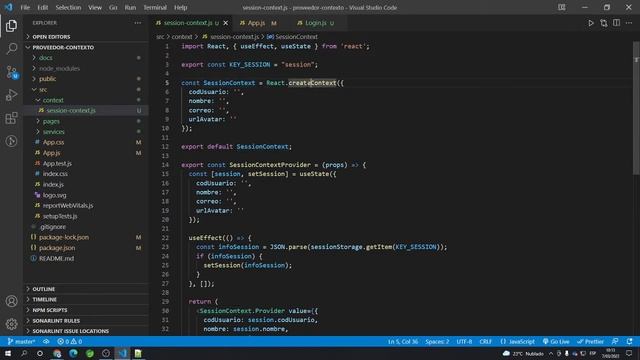Screen dimensions: 640x360
Task: Open Problems errors and warnings count
Action: (70, 341)
